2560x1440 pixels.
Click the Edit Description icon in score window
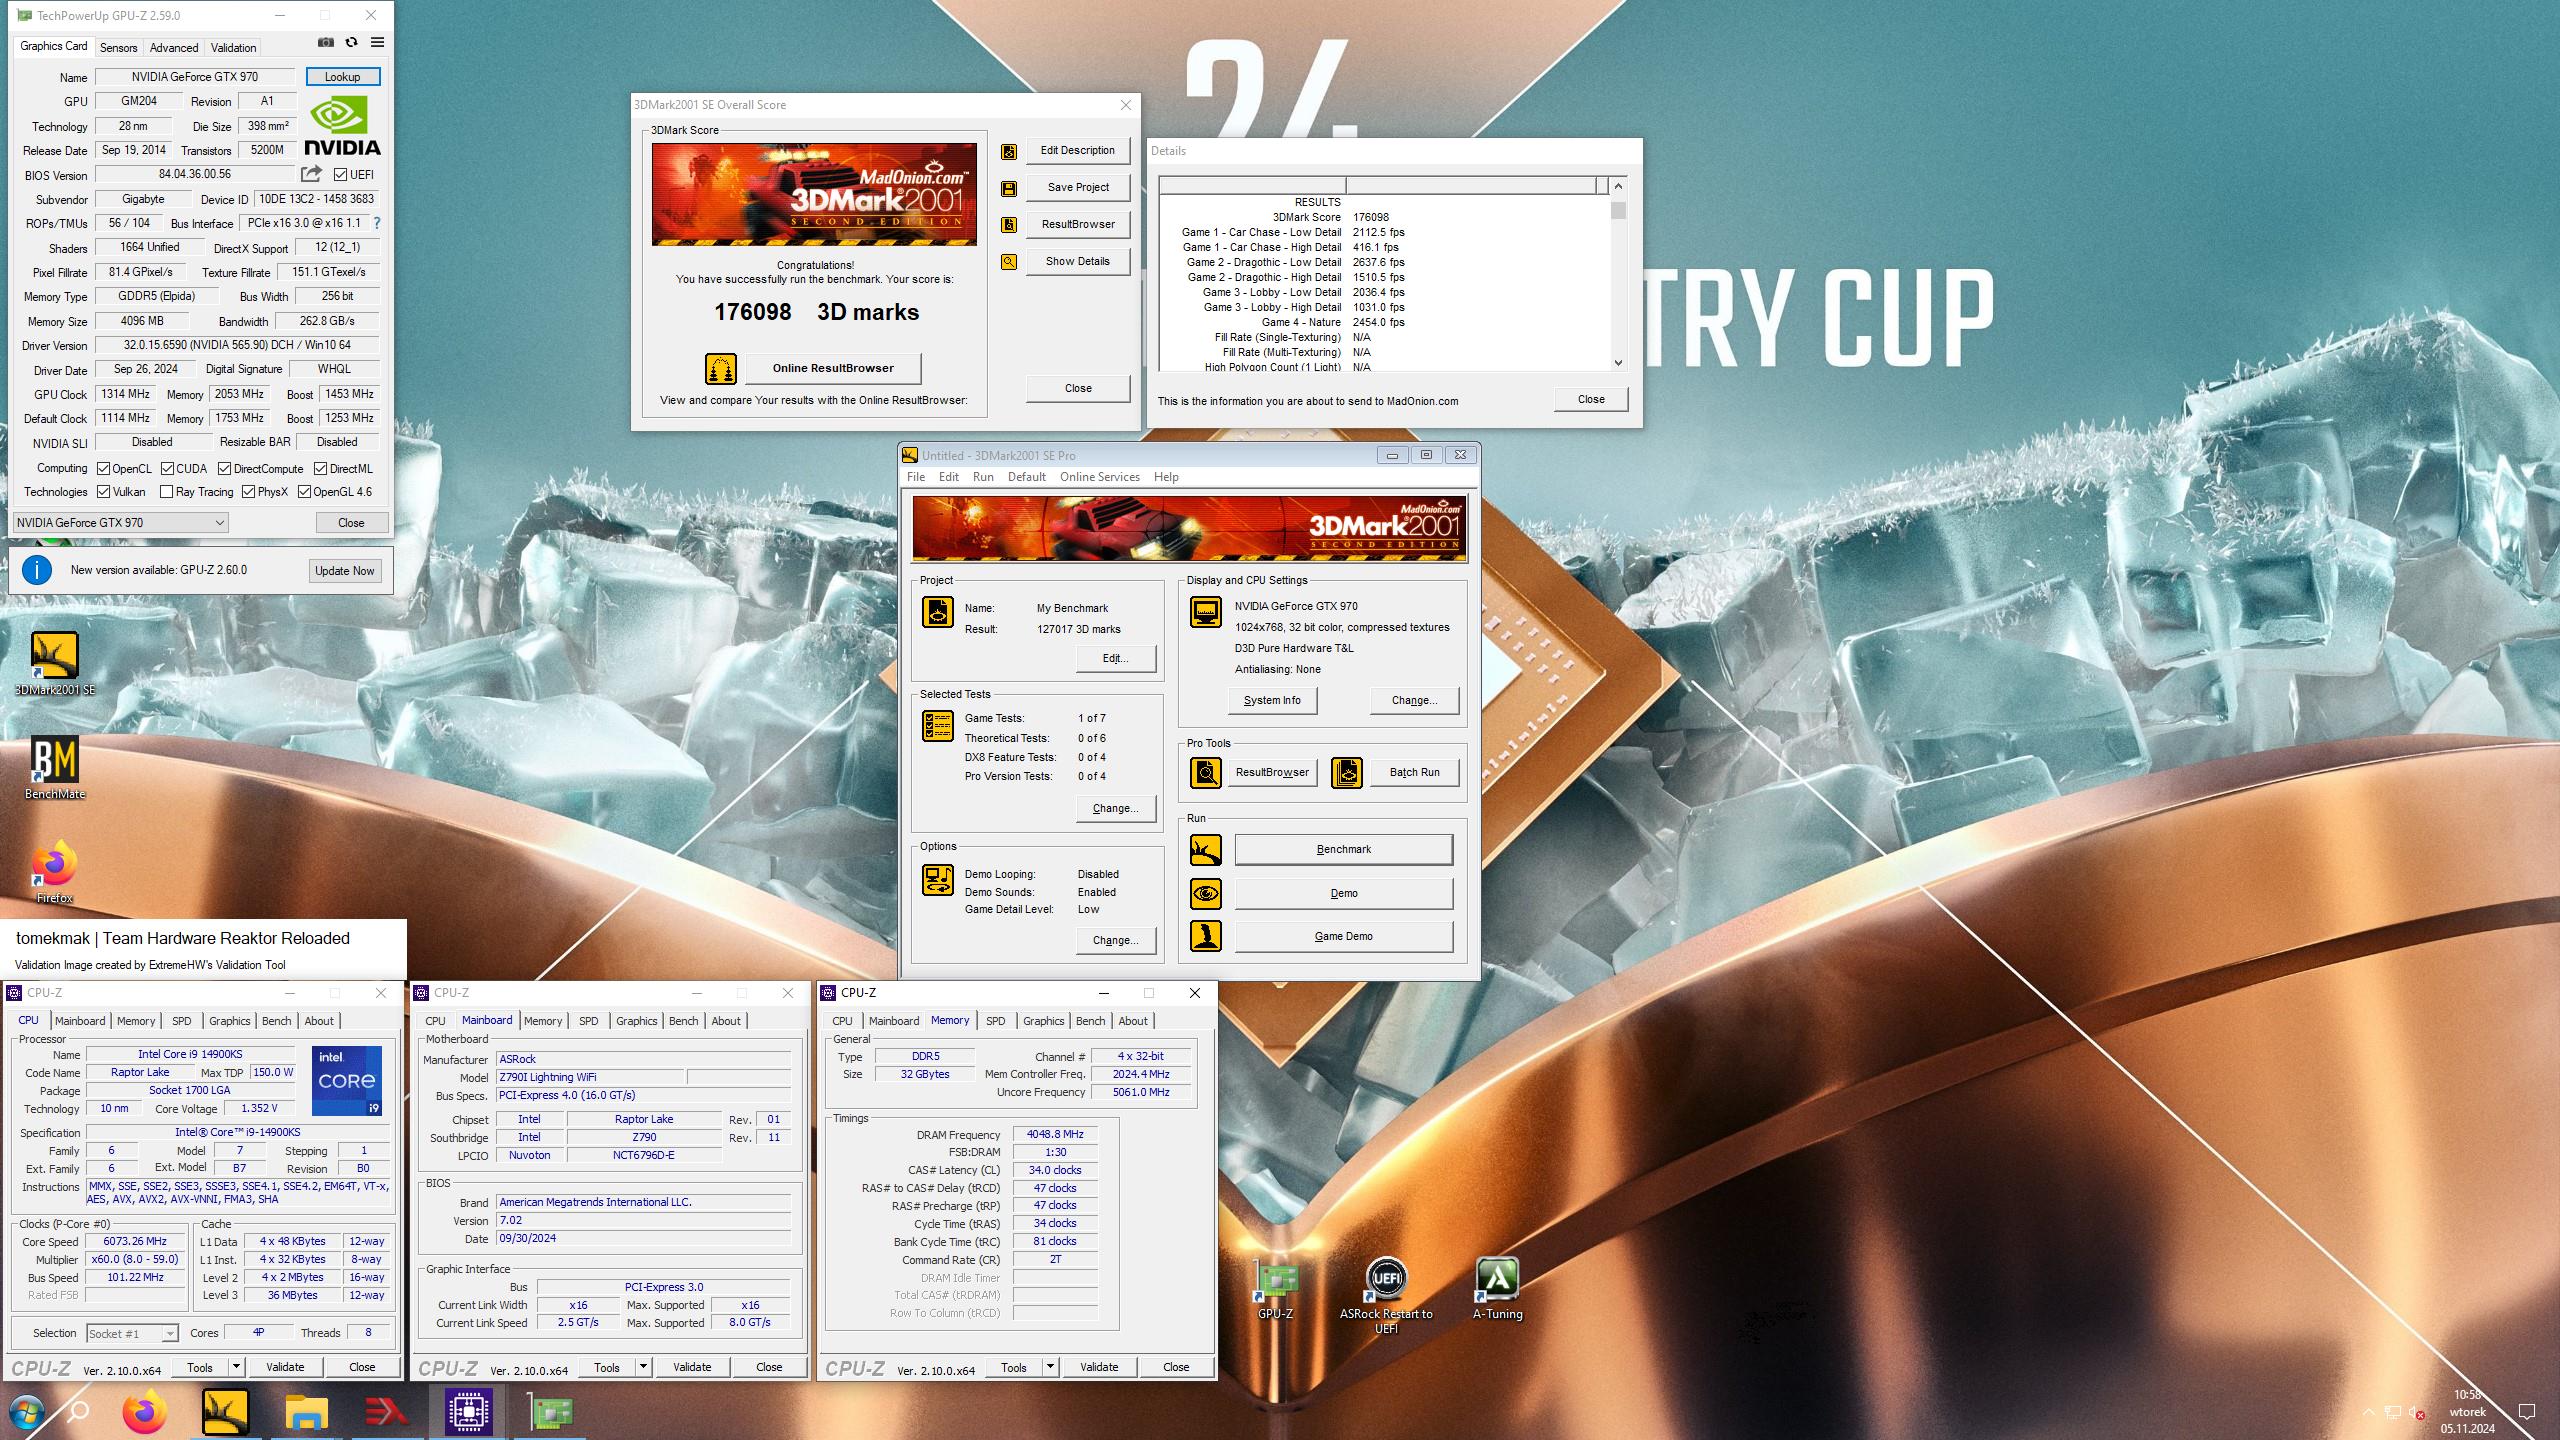pos(1009,151)
